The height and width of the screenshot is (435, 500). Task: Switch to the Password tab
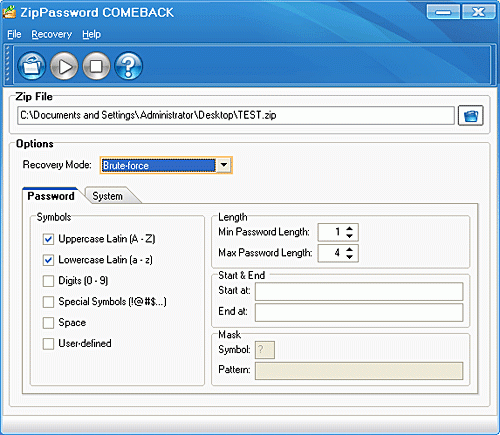(51, 196)
